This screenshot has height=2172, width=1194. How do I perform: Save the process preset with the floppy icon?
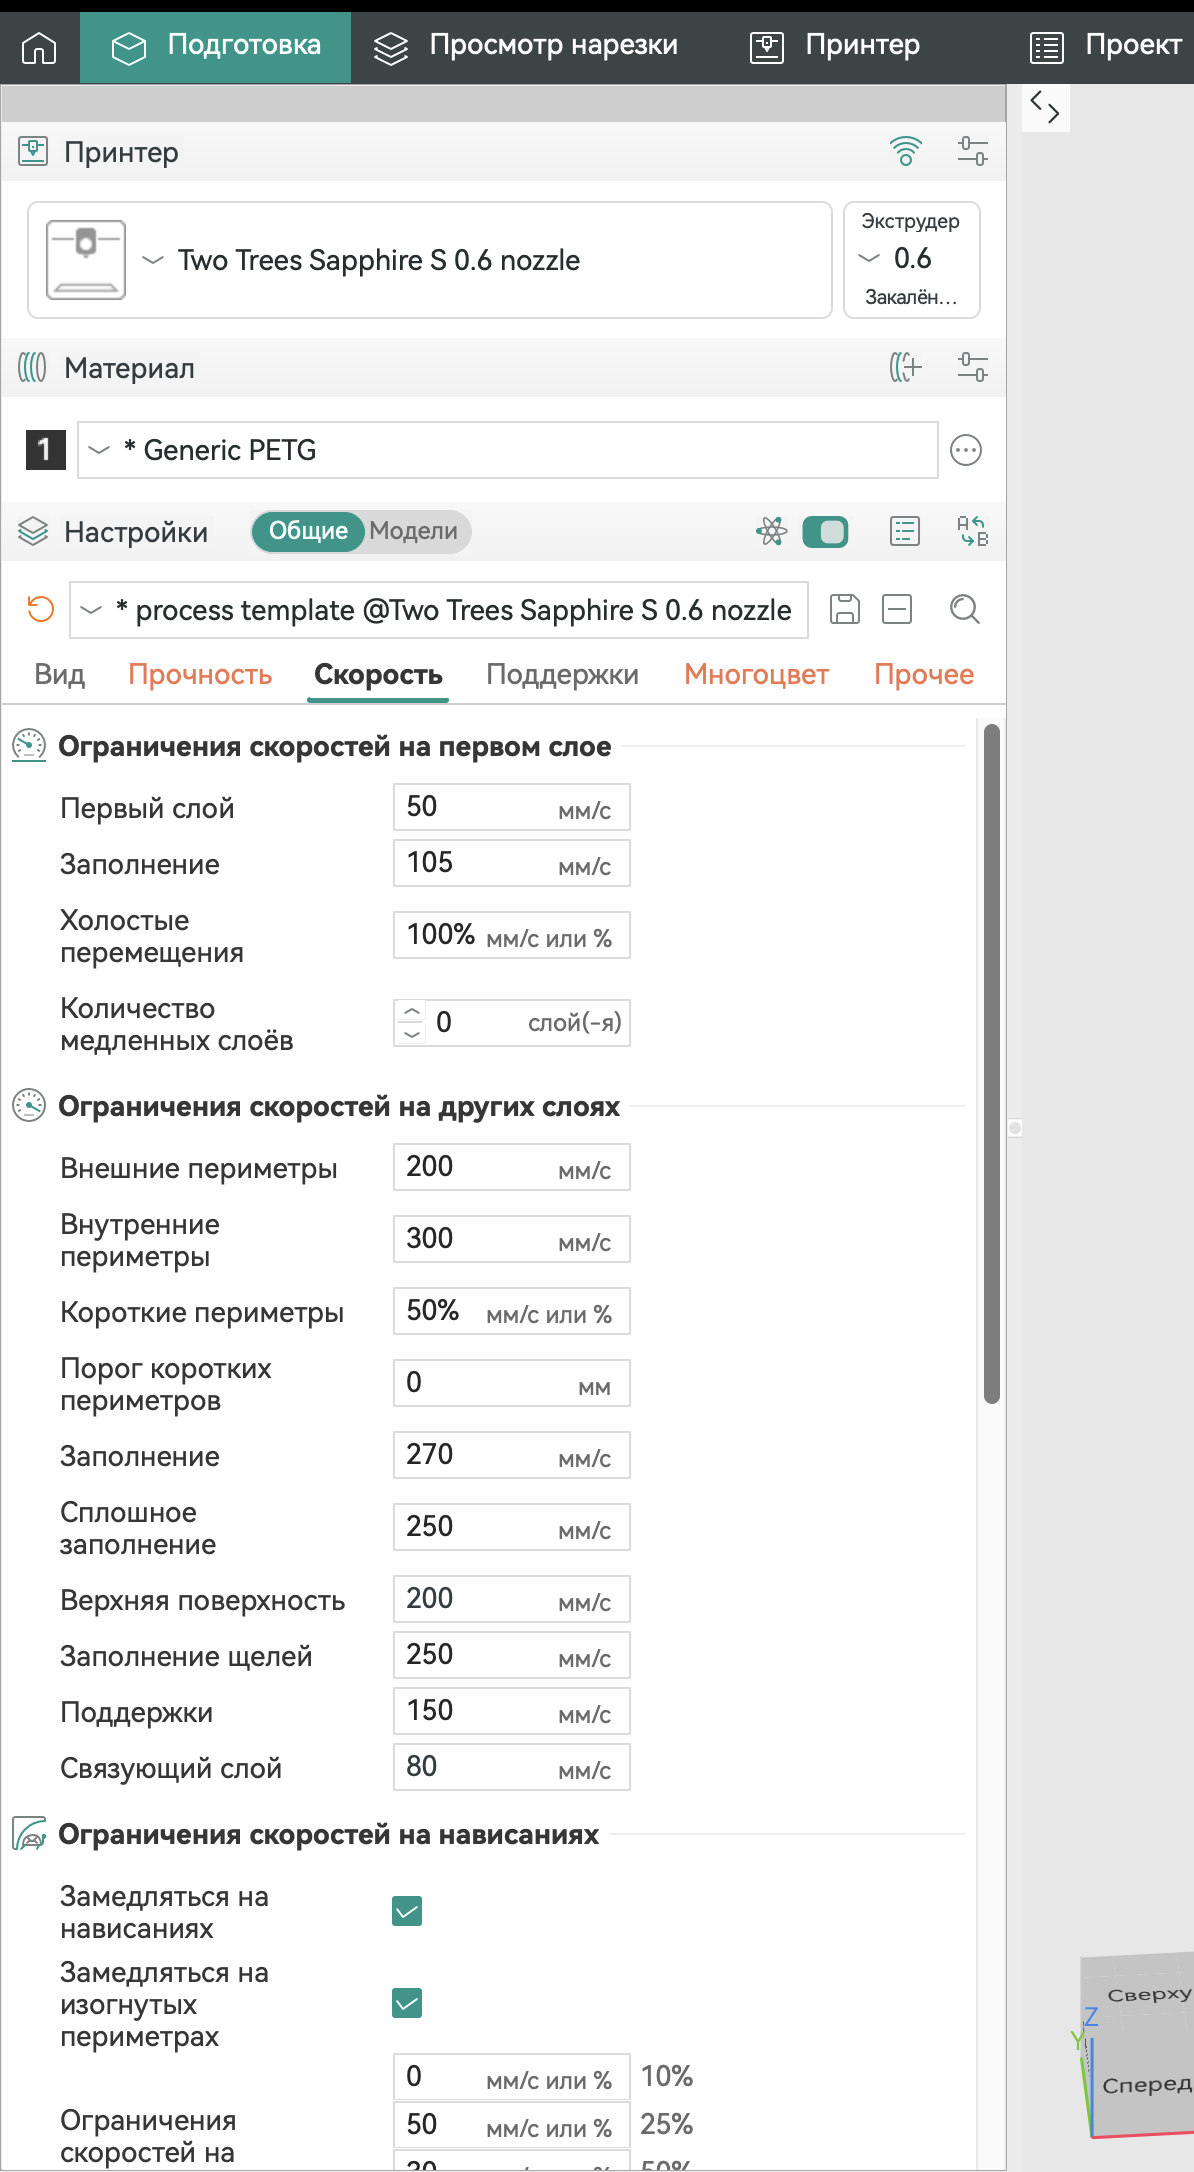tap(845, 609)
